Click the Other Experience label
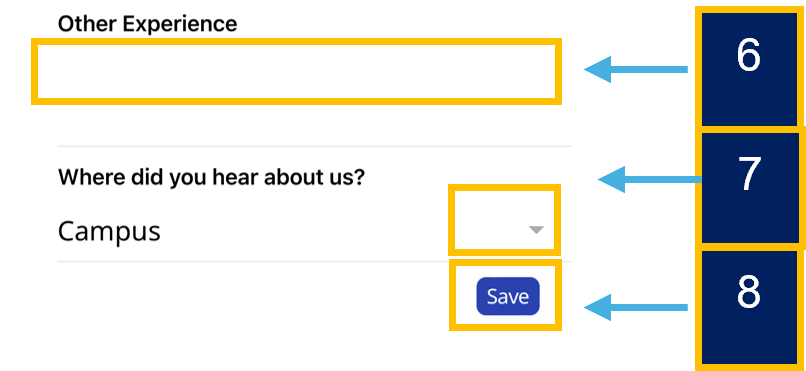 [x=148, y=24]
